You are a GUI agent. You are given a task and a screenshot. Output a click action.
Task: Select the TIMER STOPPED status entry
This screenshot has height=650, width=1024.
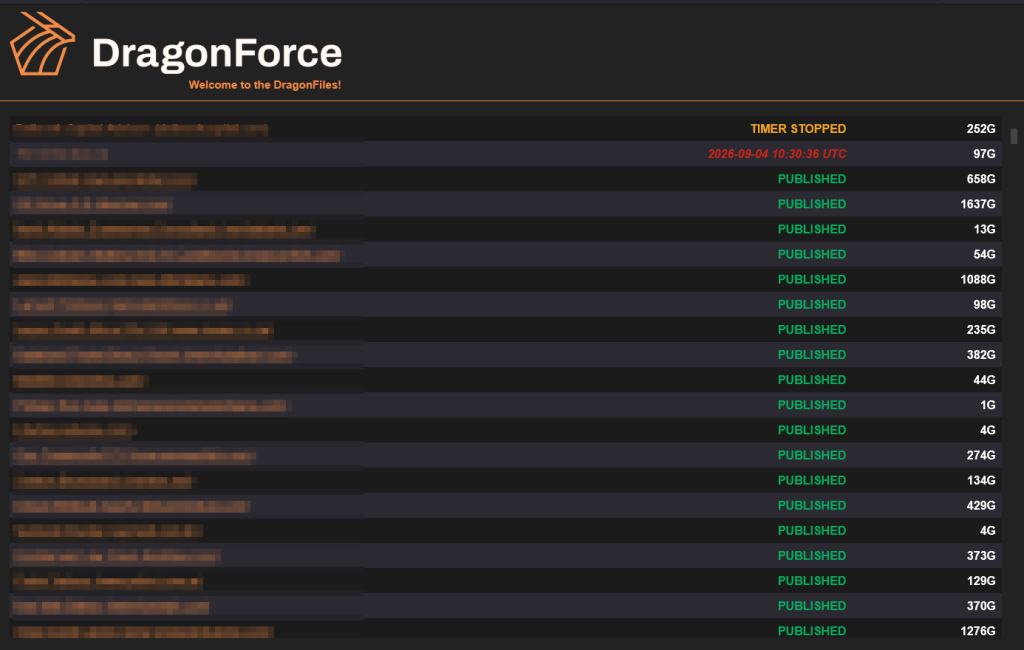(x=797, y=129)
